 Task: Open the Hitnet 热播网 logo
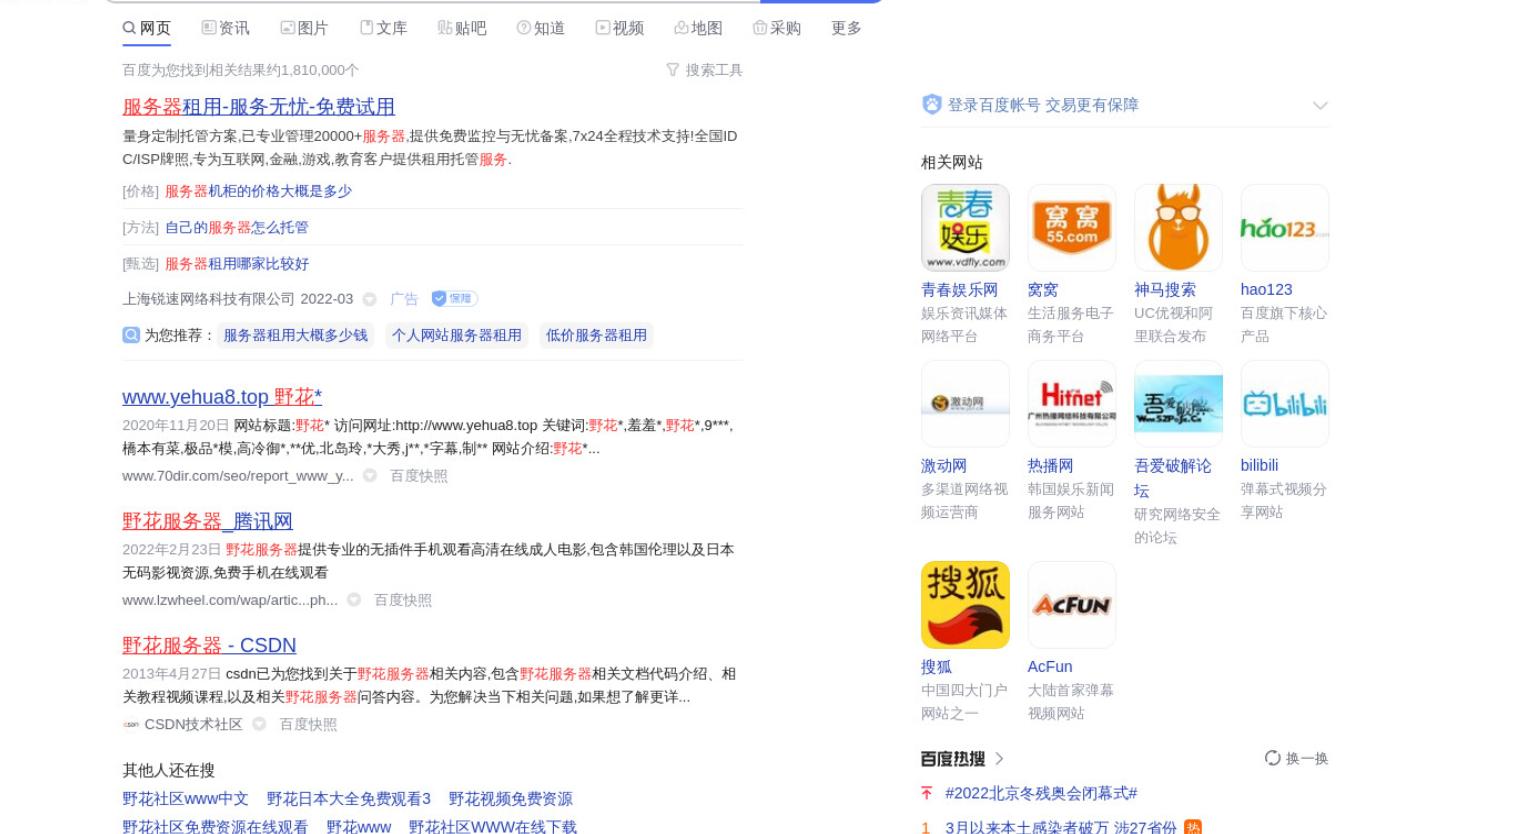(1072, 404)
